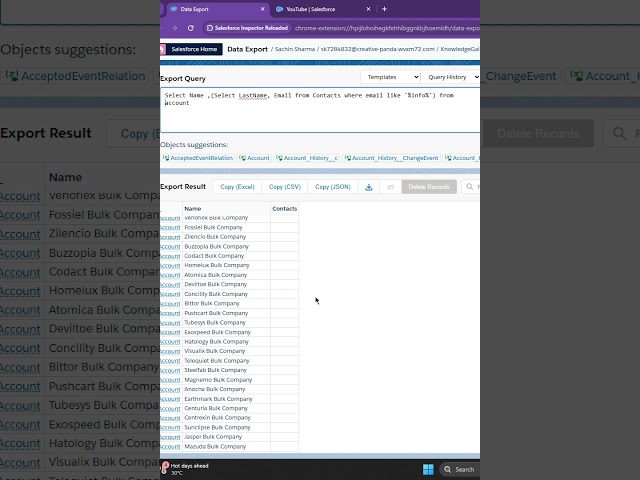Open a new browser tab with plus
The width and height of the screenshot is (640, 480).
point(384,9)
